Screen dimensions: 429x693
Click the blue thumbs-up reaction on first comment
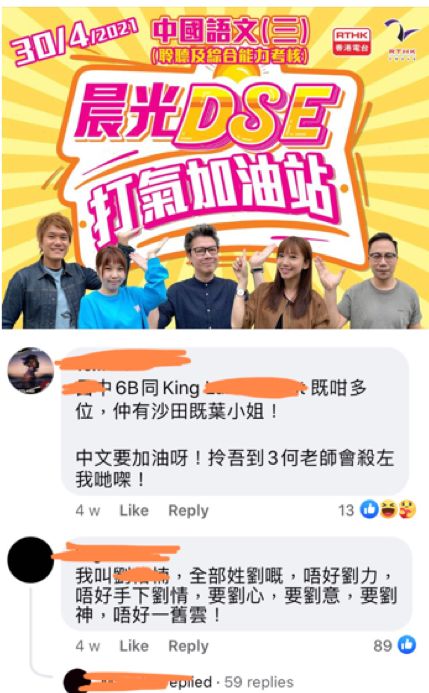(x=369, y=510)
